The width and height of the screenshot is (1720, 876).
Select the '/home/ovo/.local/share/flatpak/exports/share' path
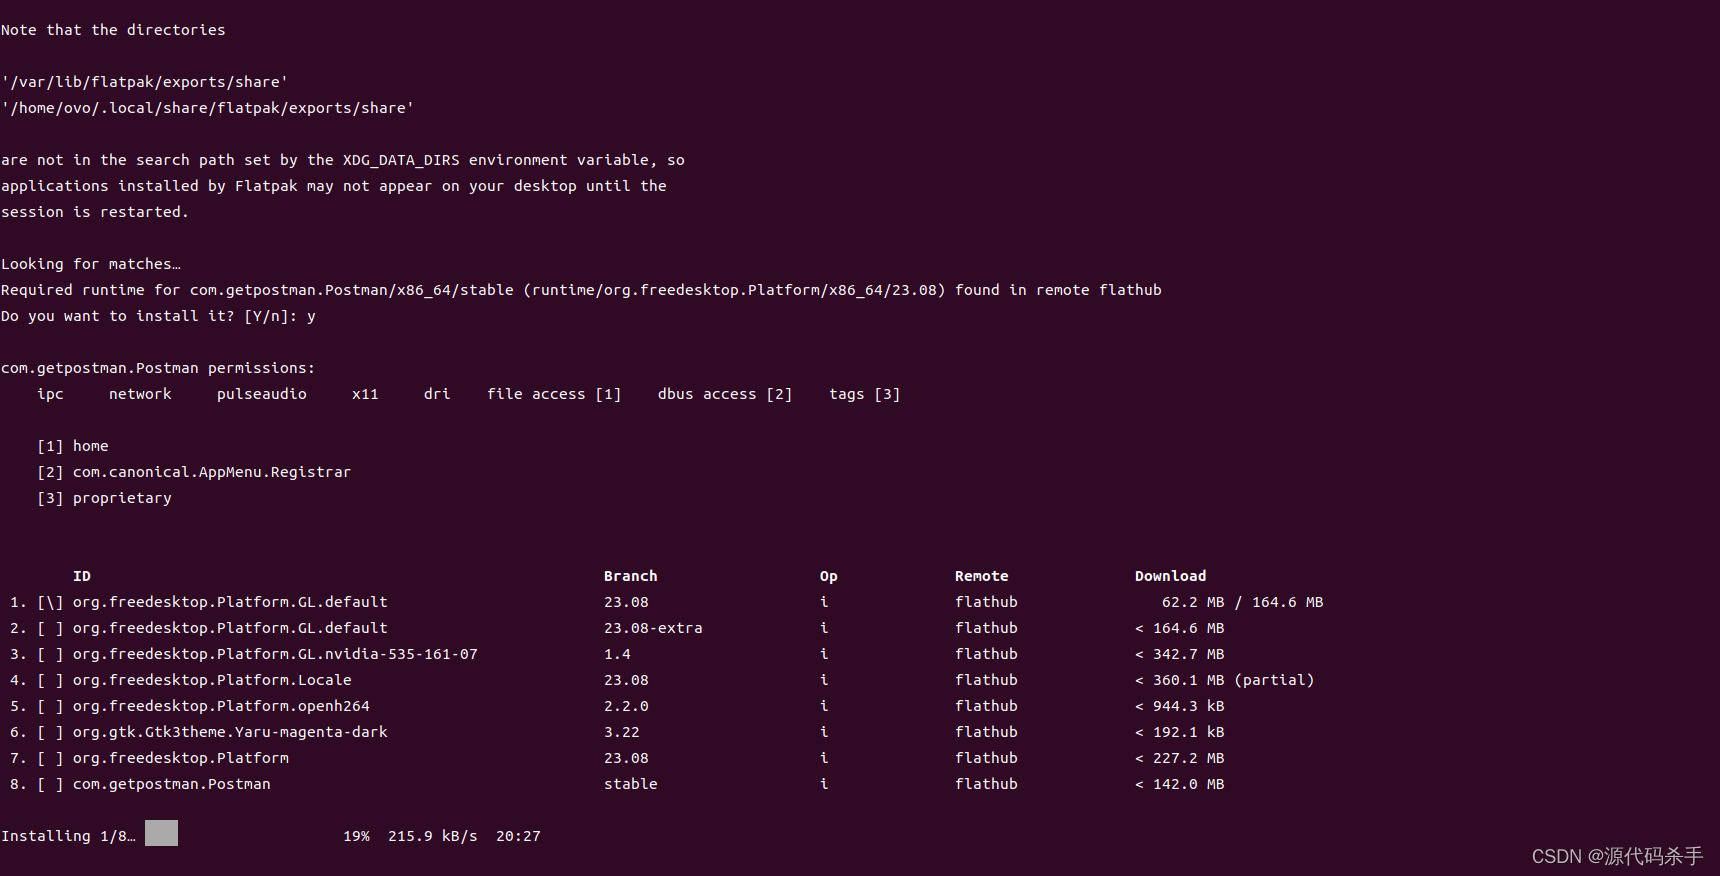click(207, 108)
